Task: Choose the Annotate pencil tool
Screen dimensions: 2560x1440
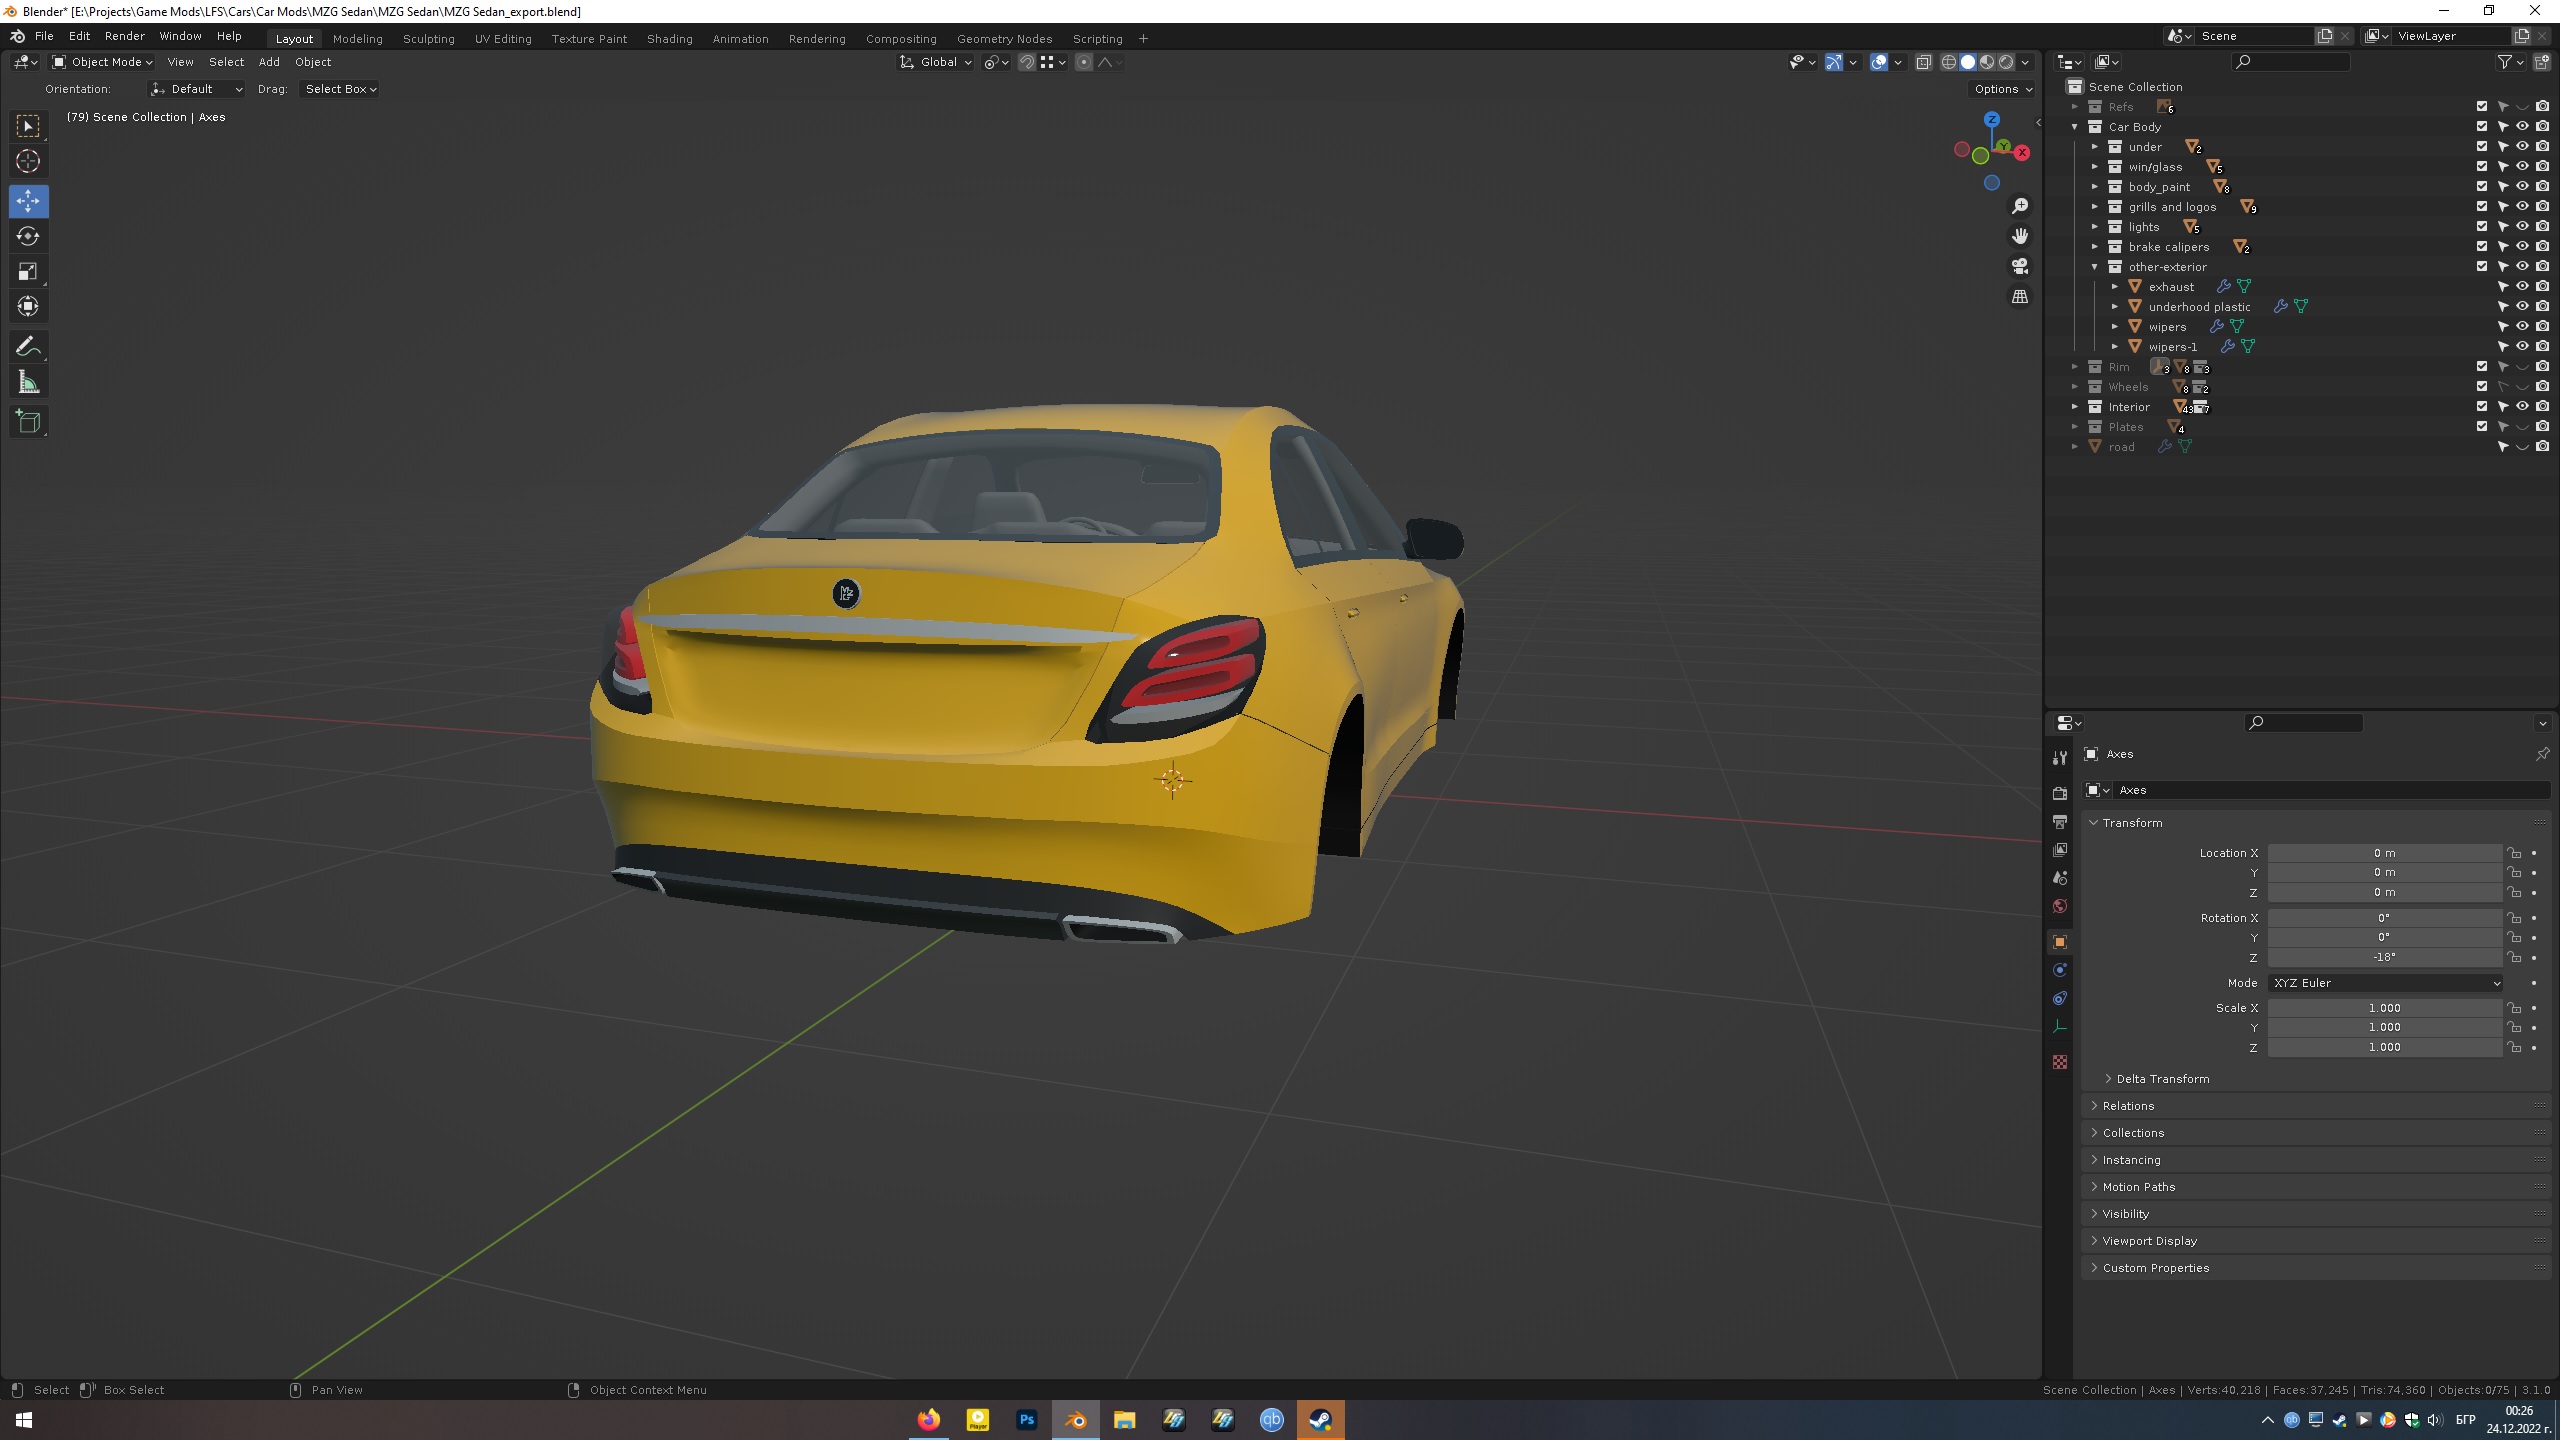Action: tap(28, 347)
